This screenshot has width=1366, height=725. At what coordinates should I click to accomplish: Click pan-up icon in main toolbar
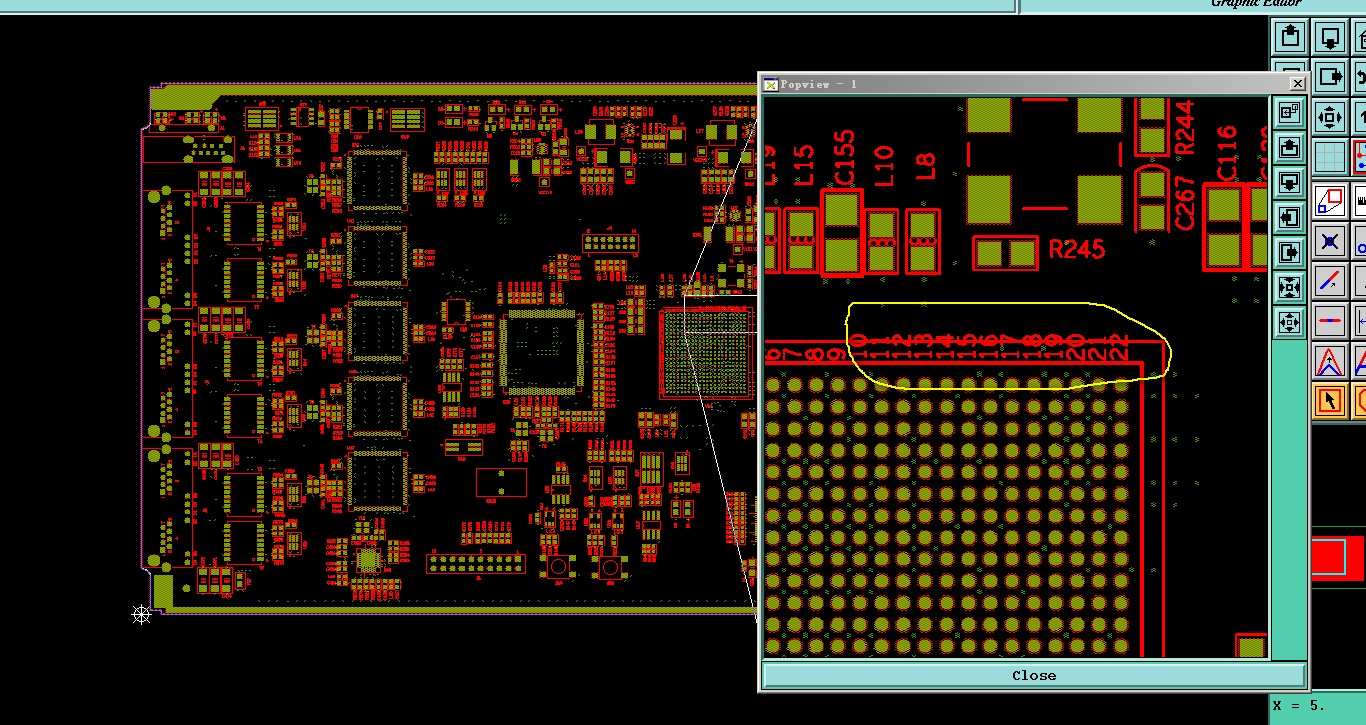pyautogui.click(x=1290, y=37)
